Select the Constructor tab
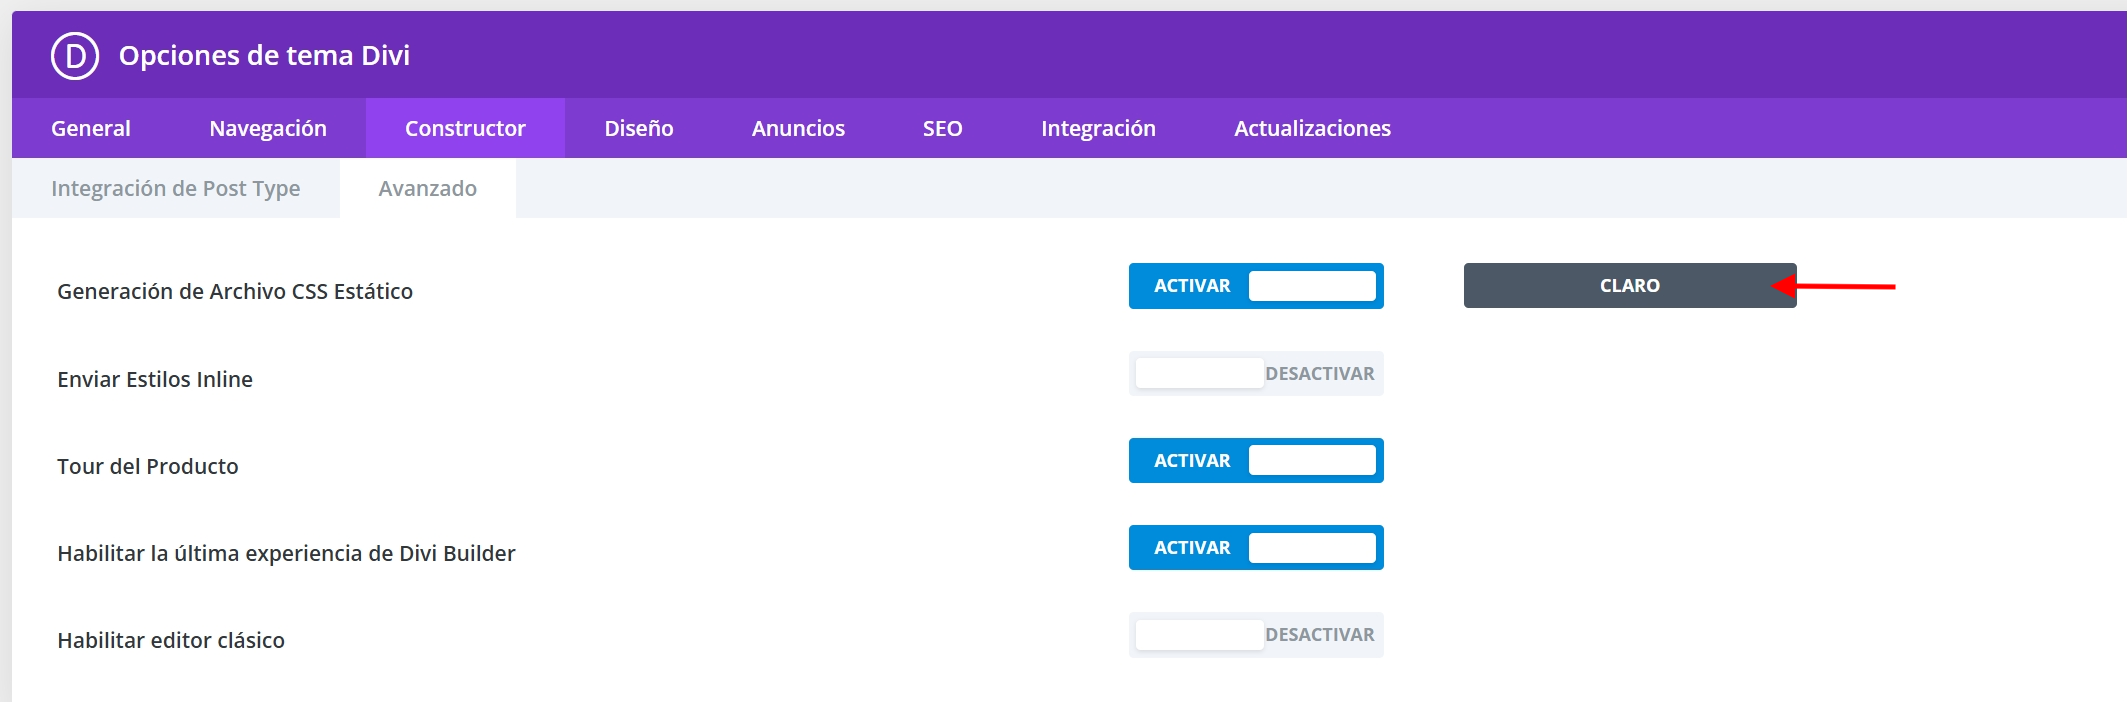Image resolution: width=2127 pixels, height=702 pixels. (465, 128)
